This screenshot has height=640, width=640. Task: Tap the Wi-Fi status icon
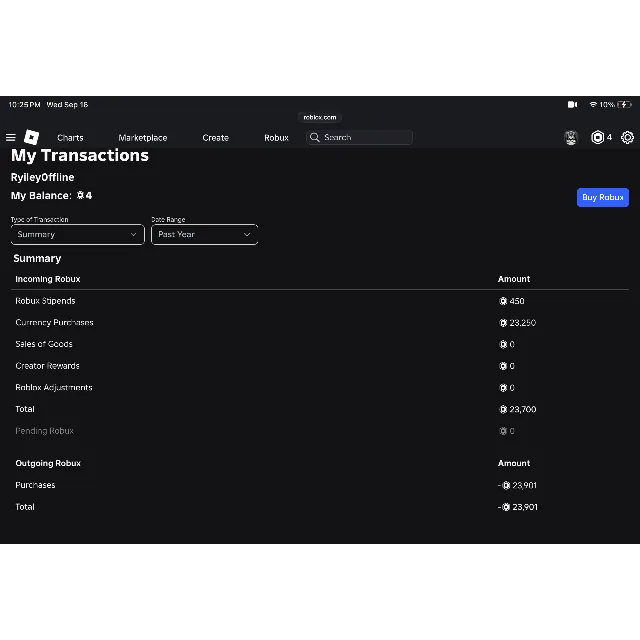[593, 105]
